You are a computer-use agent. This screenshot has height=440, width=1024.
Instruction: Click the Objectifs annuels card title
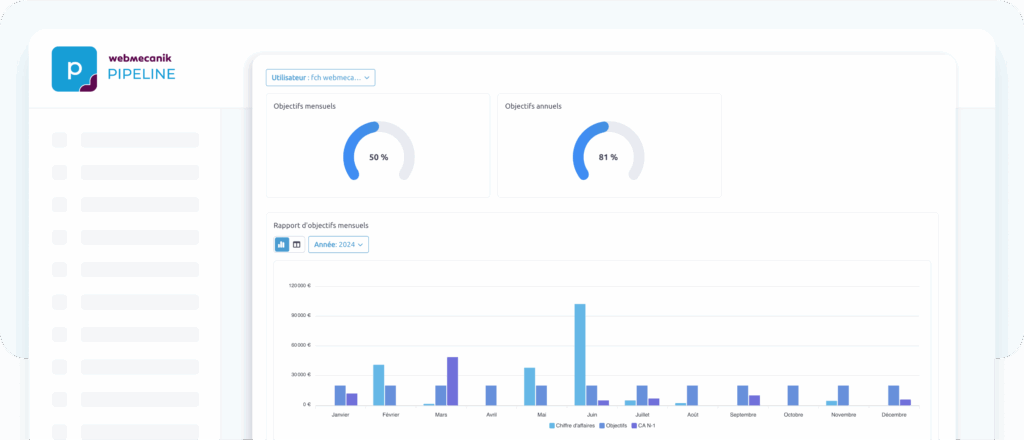coord(532,106)
